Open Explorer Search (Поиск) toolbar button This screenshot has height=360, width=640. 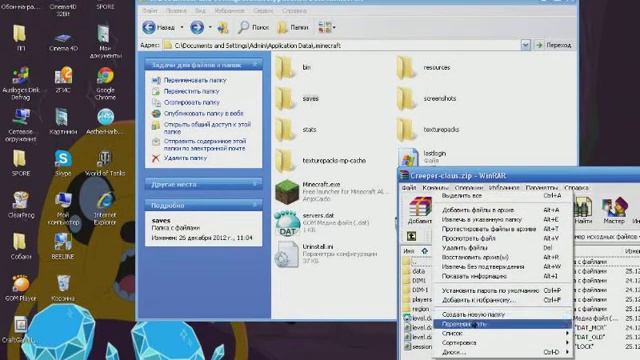pos(253,27)
